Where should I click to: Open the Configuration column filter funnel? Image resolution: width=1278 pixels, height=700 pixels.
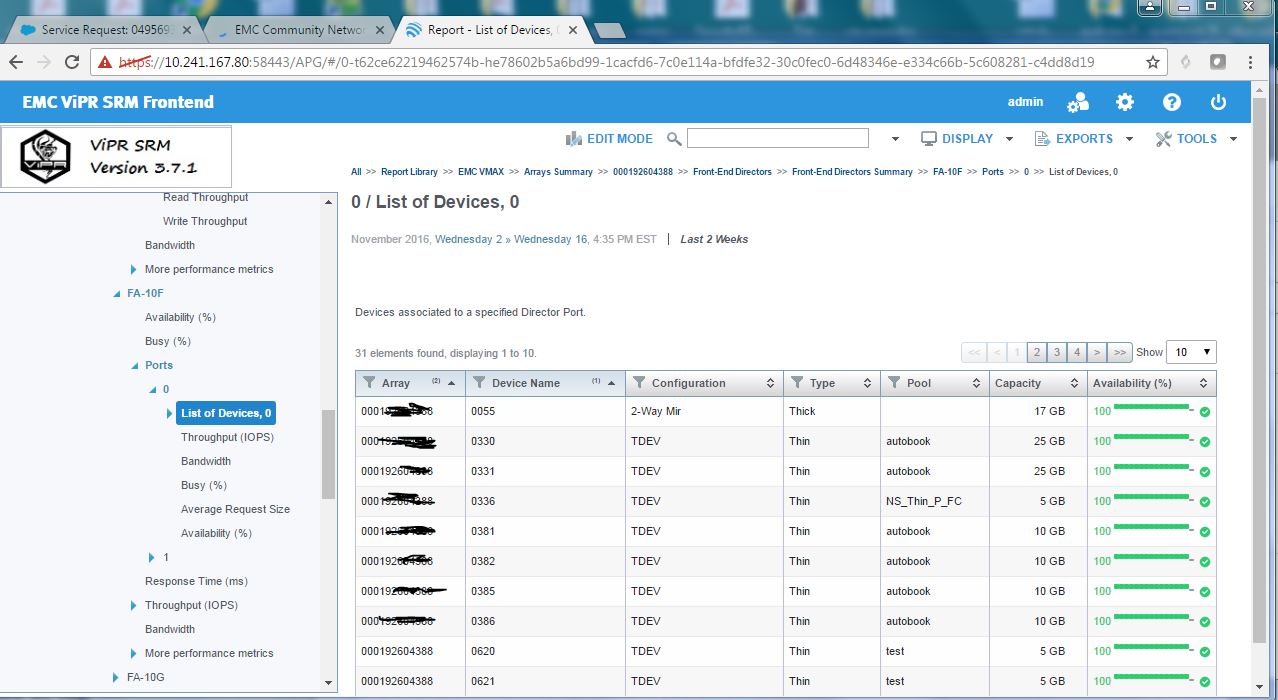click(x=639, y=383)
